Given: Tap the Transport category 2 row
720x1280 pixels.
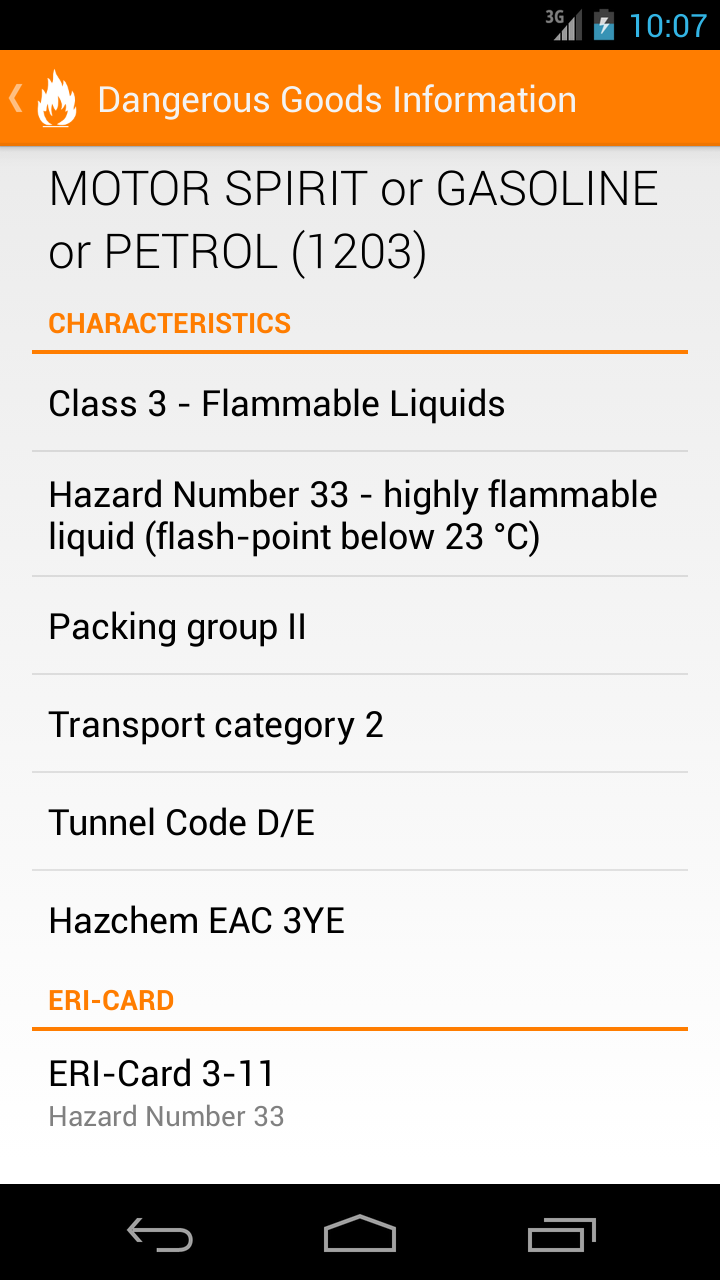Looking at the screenshot, I should 360,725.
